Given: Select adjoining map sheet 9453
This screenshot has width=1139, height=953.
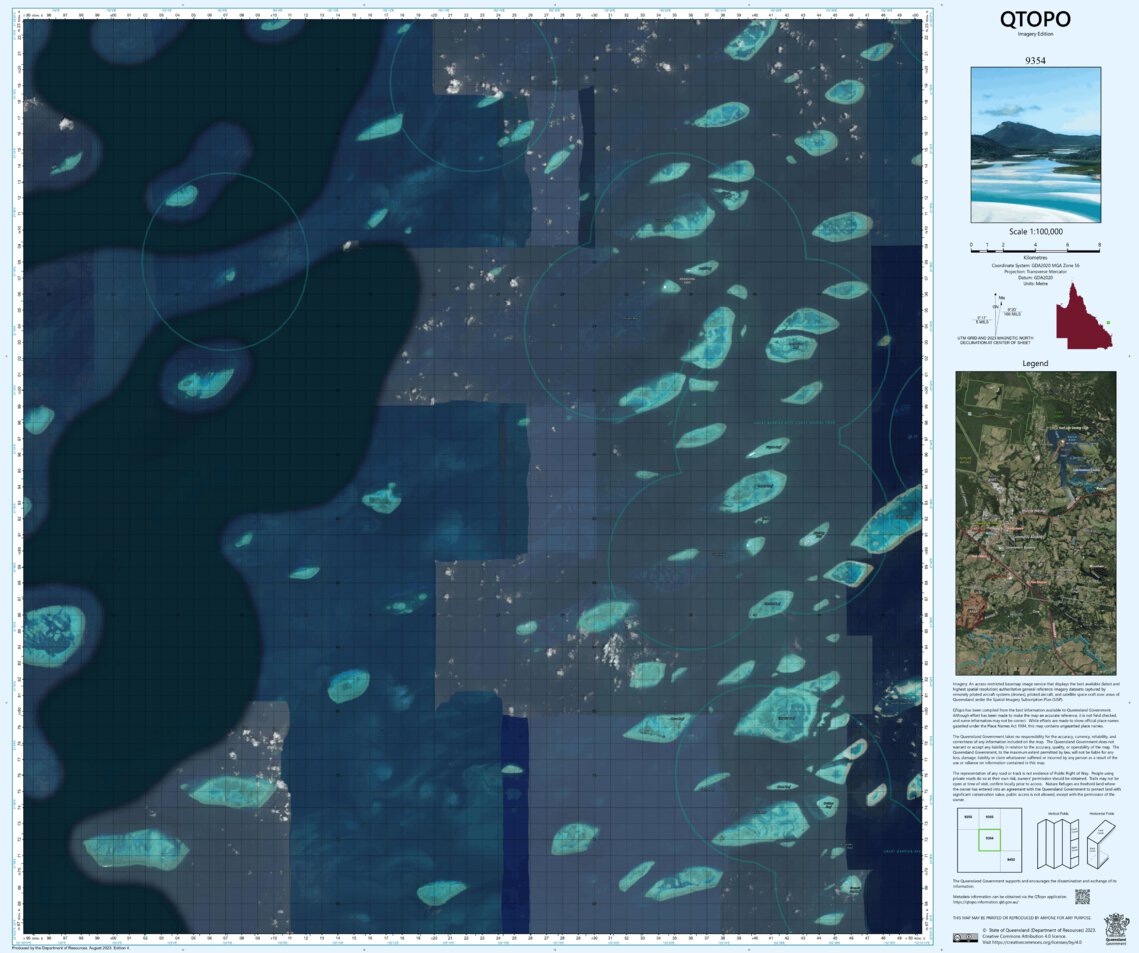Looking at the screenshot, I should click(x=1009, y=858).
